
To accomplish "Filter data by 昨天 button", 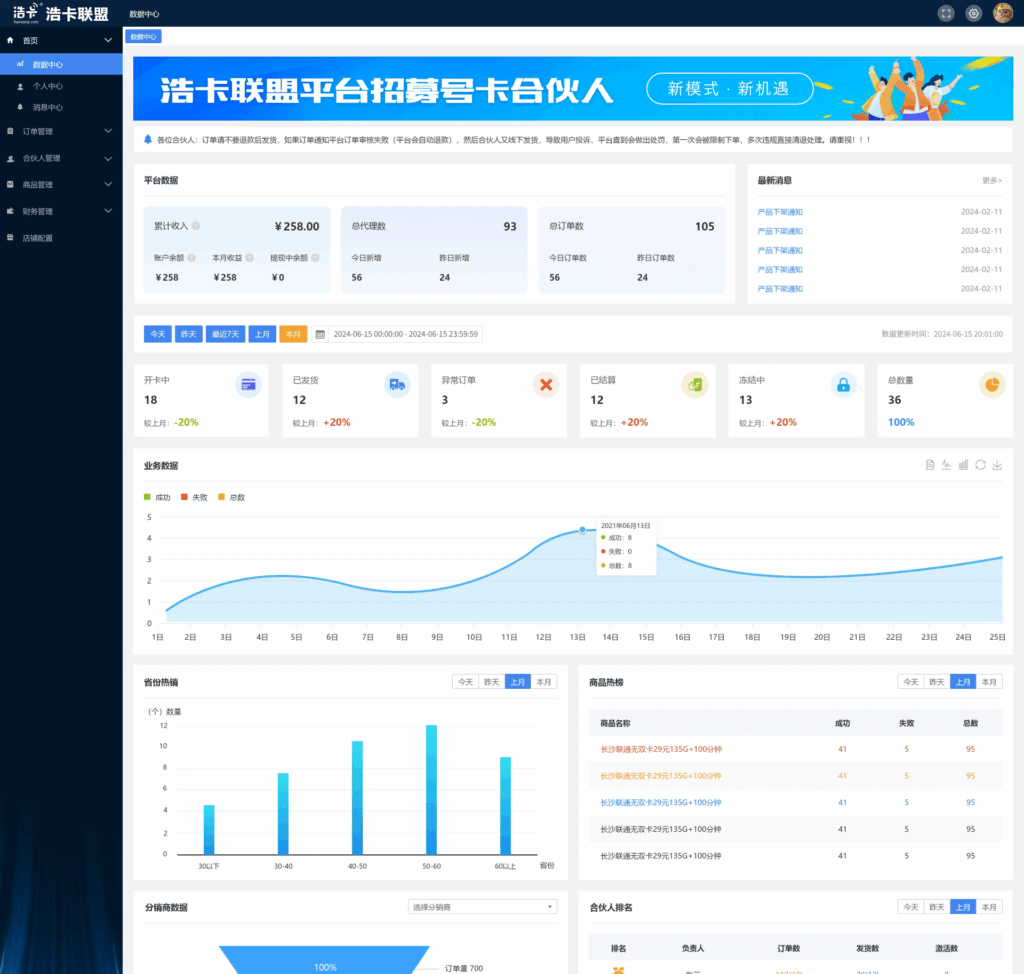I will 189,334.
